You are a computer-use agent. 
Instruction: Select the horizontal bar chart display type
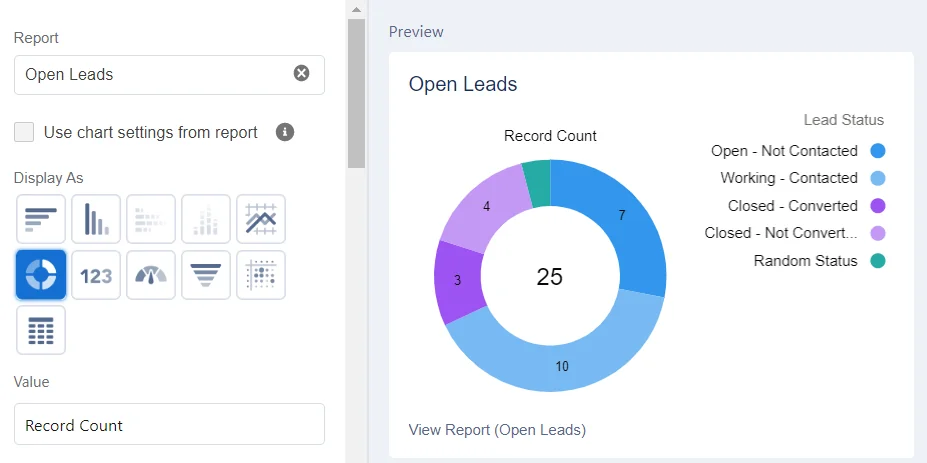pyautogui.click(x=41, y=219)
